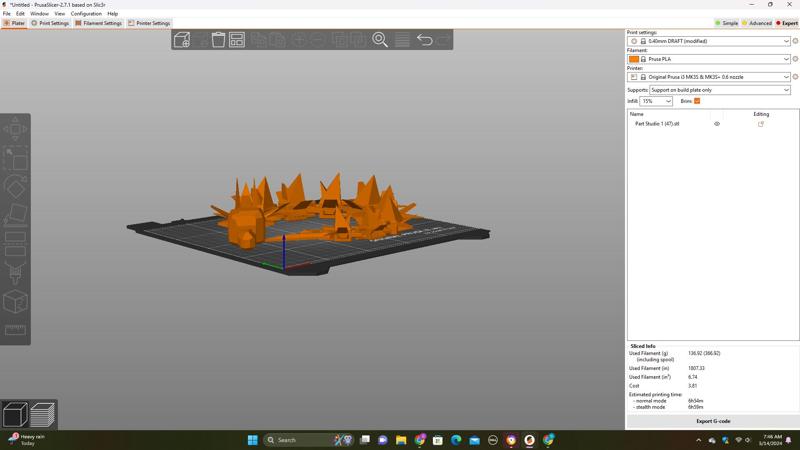
Task: Switch to the Printer Settings tab
Action: pos(149,23)
